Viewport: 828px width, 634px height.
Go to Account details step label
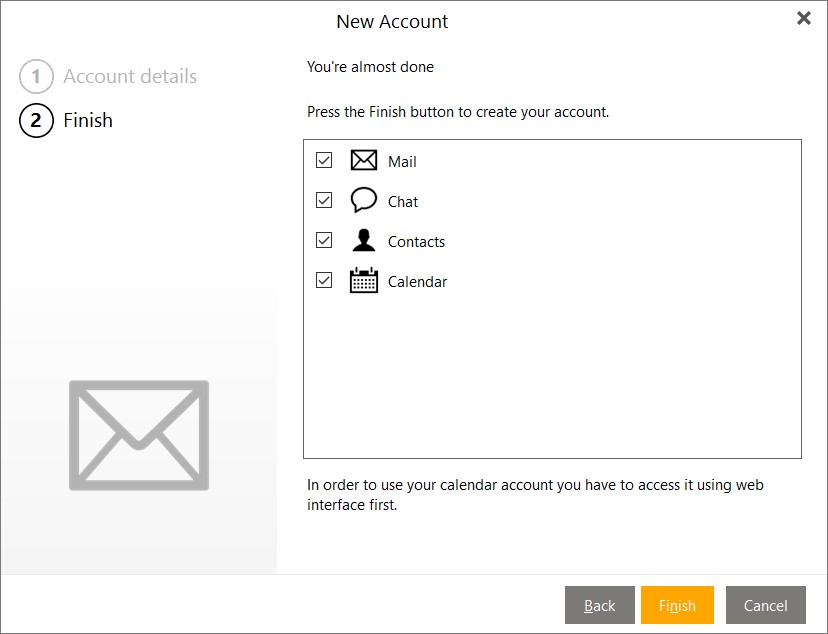130,77
